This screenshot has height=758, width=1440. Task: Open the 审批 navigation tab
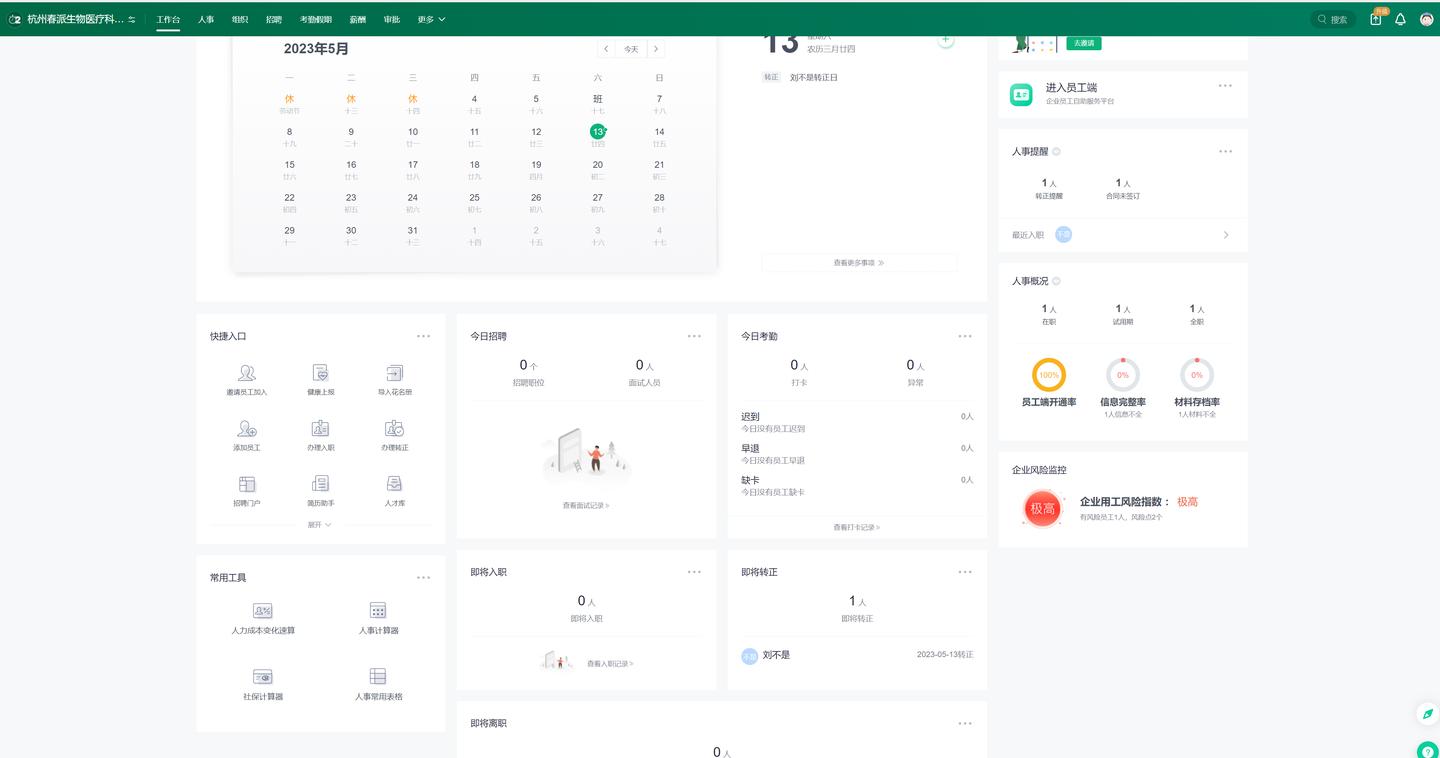[392, 19]
